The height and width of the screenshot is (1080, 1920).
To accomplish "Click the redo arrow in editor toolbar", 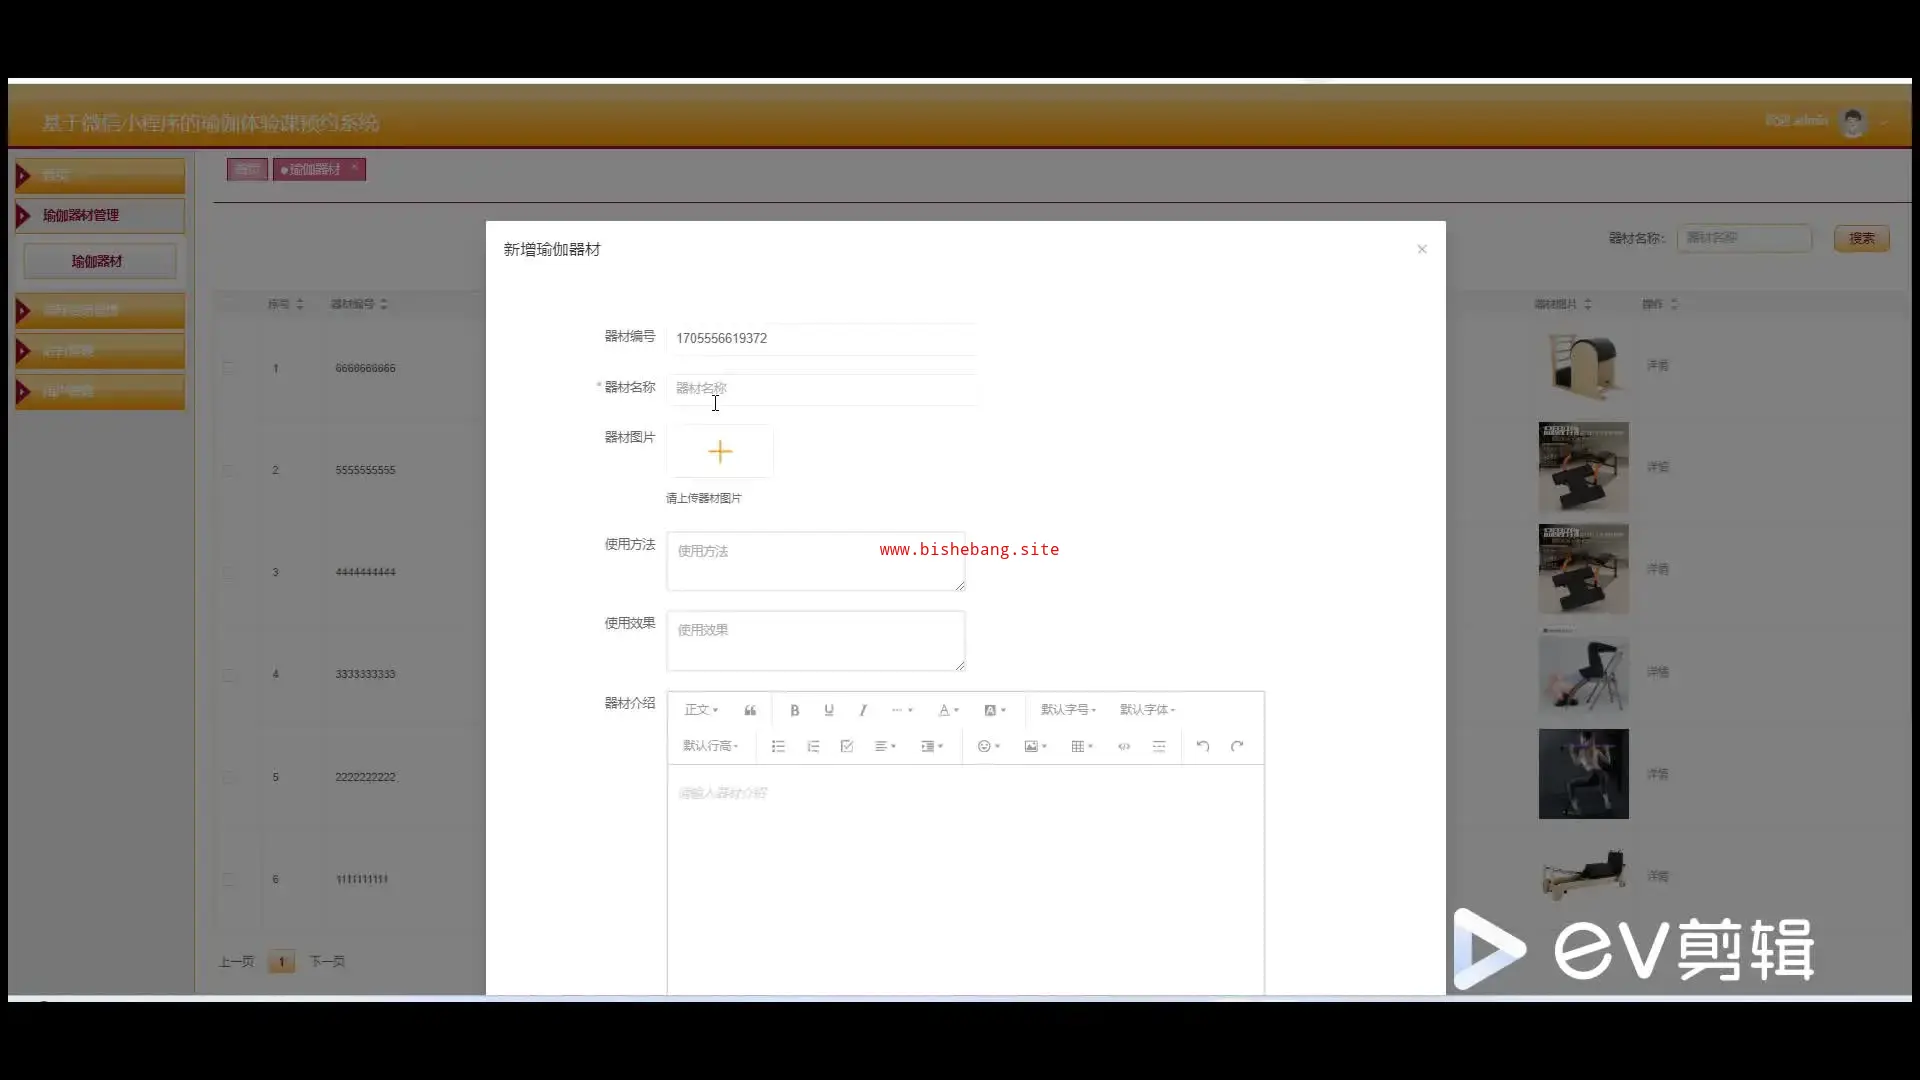I will 1237,746.
